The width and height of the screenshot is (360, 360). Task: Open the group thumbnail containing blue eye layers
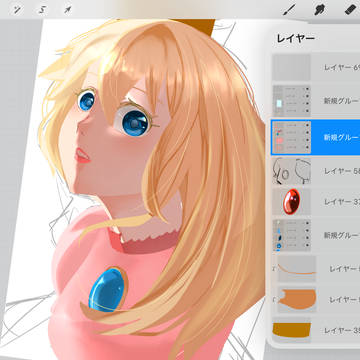[x=292, y=235]
